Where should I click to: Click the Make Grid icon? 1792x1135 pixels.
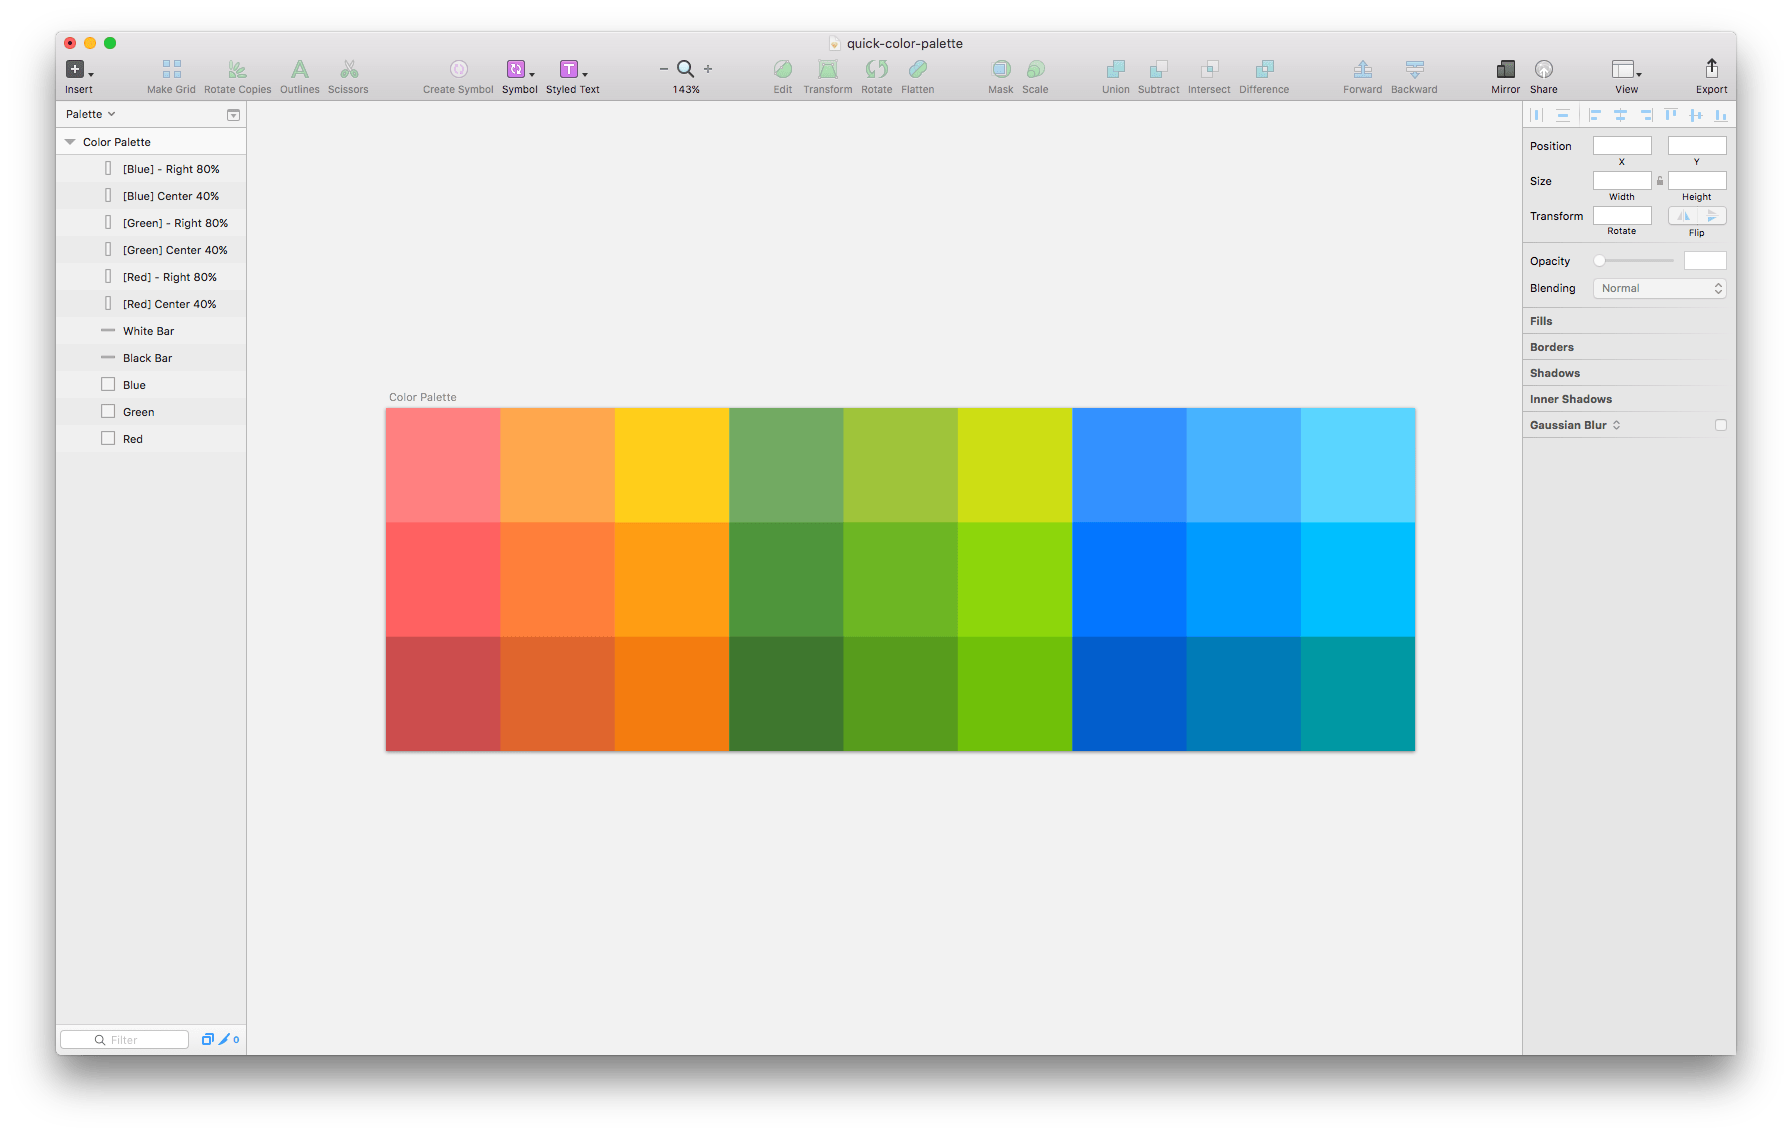[x=171, y=69]
